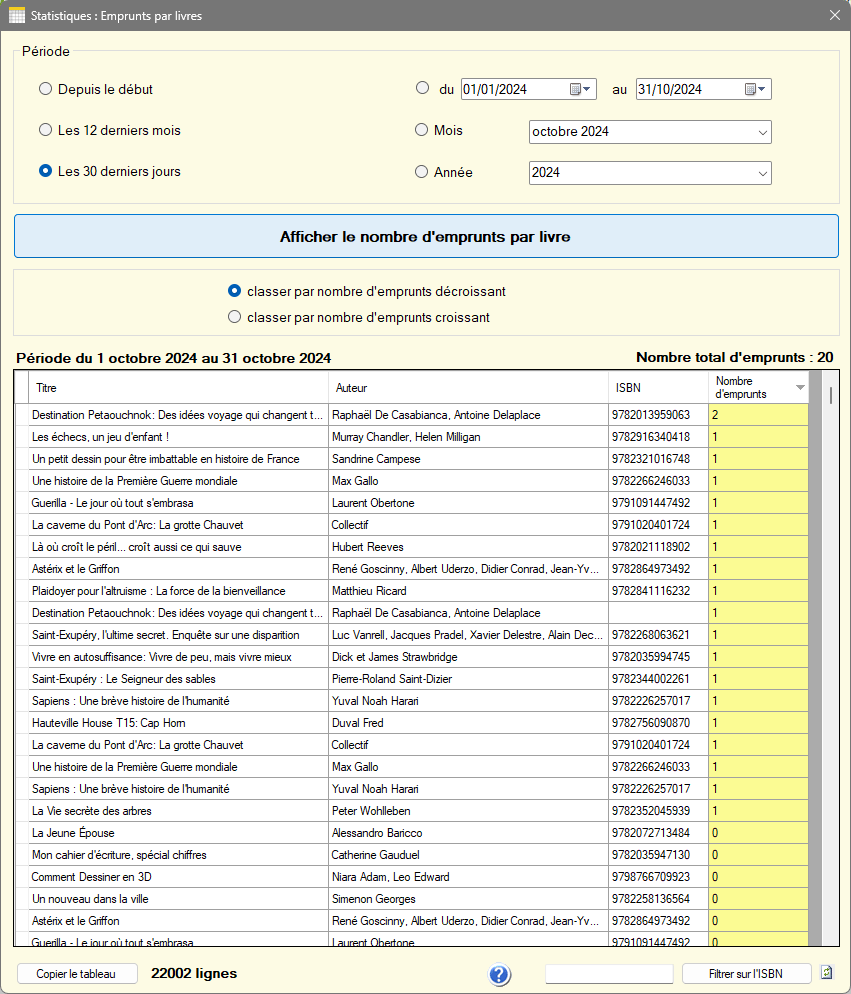851x994 pixels.
Task: Open the calendar picker for the 01/01/2024 date
Action: pyautogui.click(x=580, y=89)
